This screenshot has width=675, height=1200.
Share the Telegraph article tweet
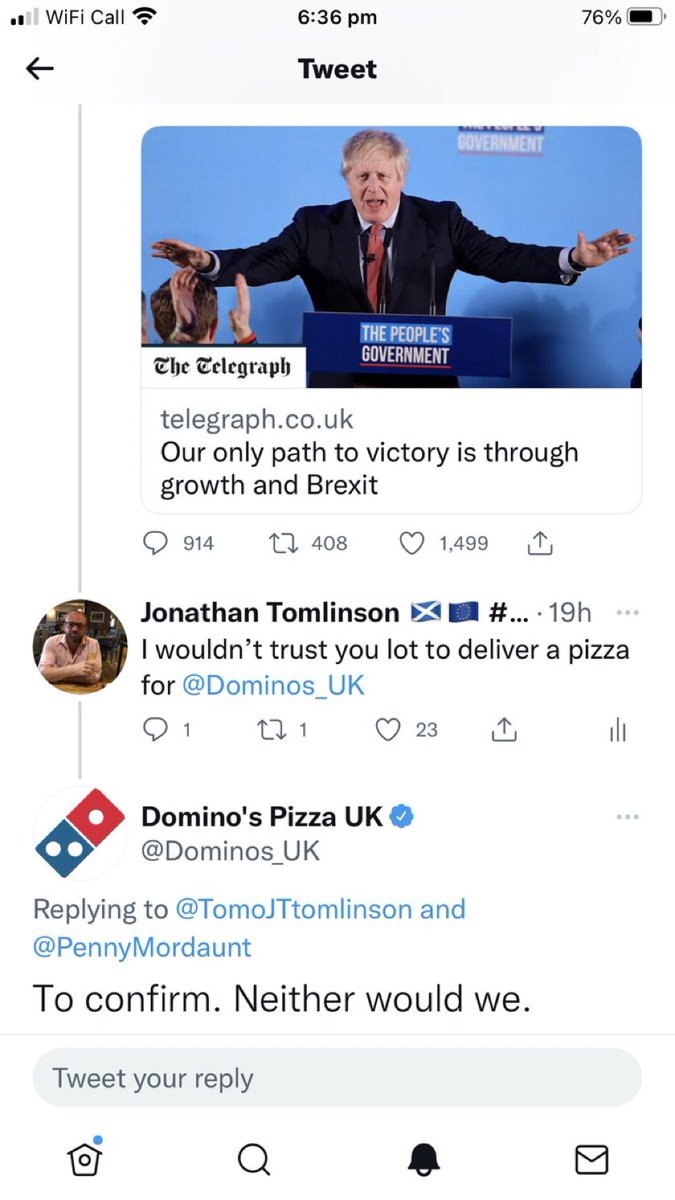click(x=539, y=543)
